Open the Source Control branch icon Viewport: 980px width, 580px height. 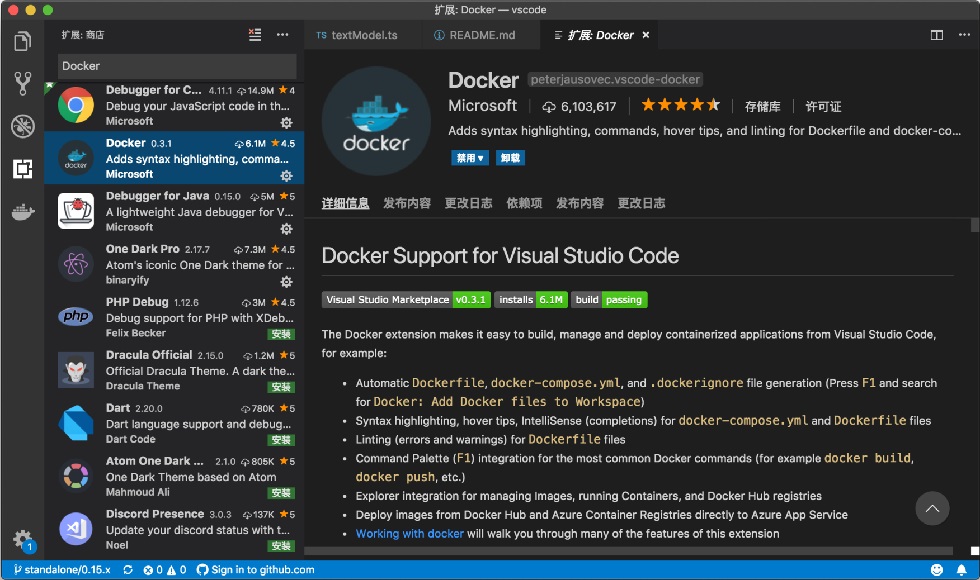[x=22, y=83]
